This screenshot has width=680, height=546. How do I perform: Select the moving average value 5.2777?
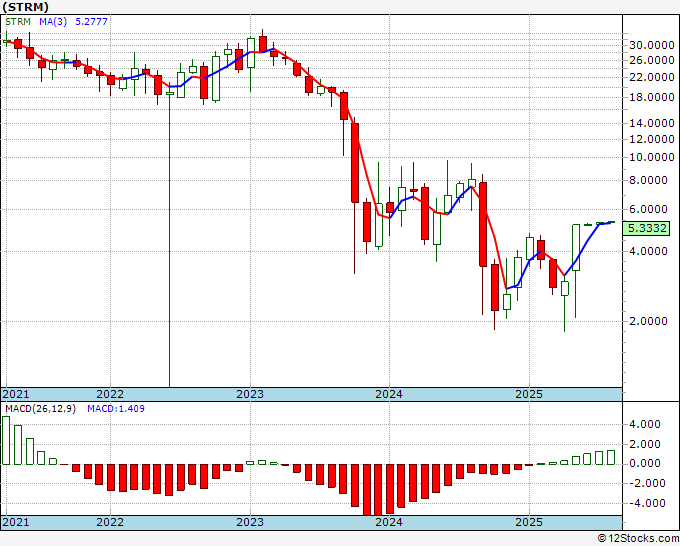click(x=92, y=22)
